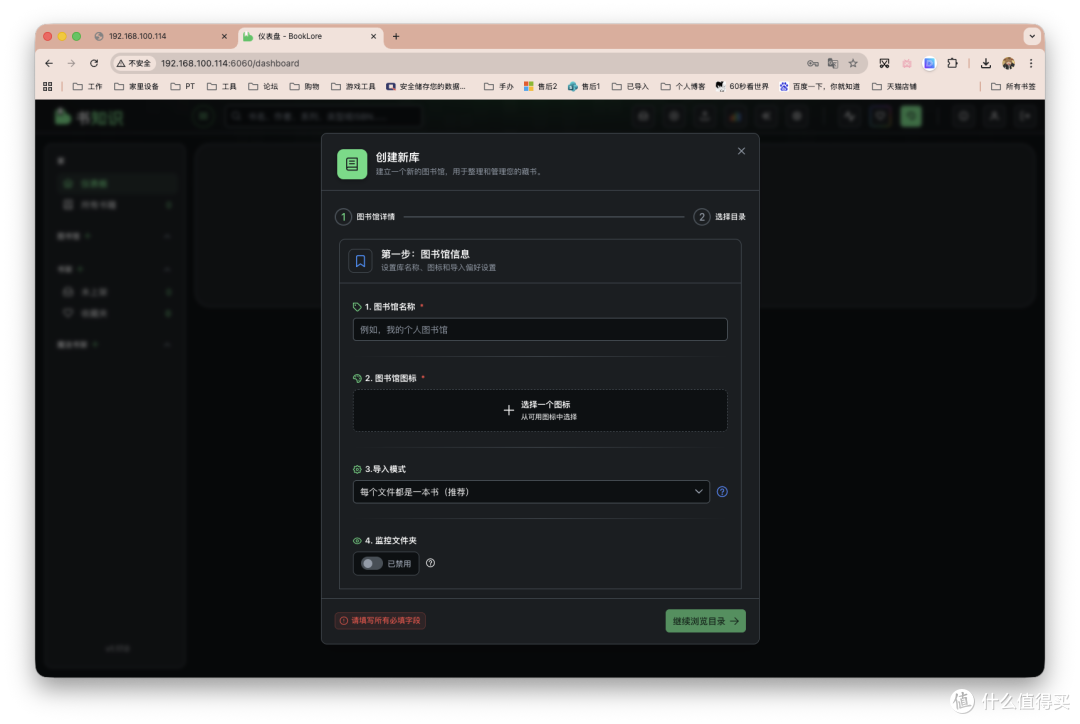Click the translate page icon
This screenshot has height=724, width=1080.
tap(833, 63)
